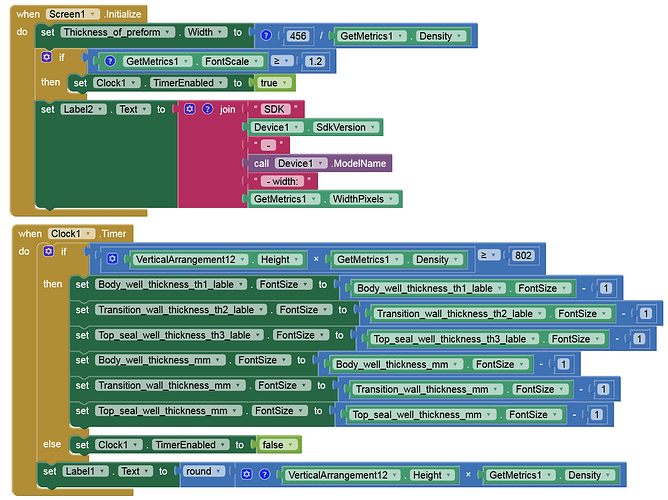
Task: Open the Screen1 dropdown in the Initialize event
Action: click(72, 14)
